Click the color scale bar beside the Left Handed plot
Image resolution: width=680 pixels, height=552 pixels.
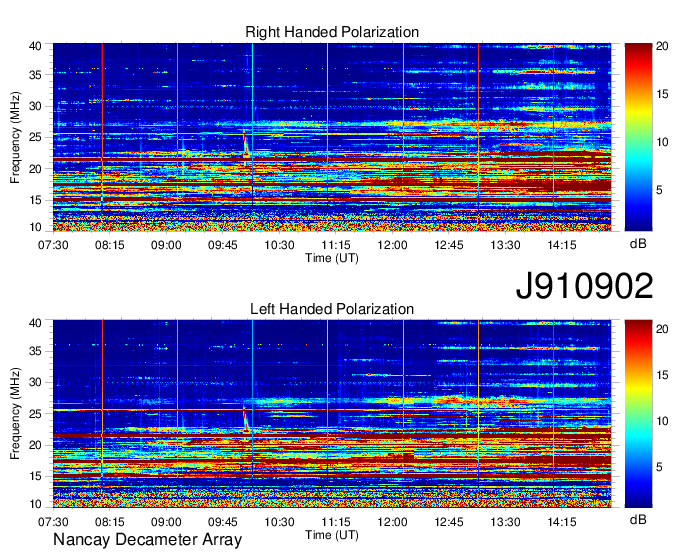638,414
